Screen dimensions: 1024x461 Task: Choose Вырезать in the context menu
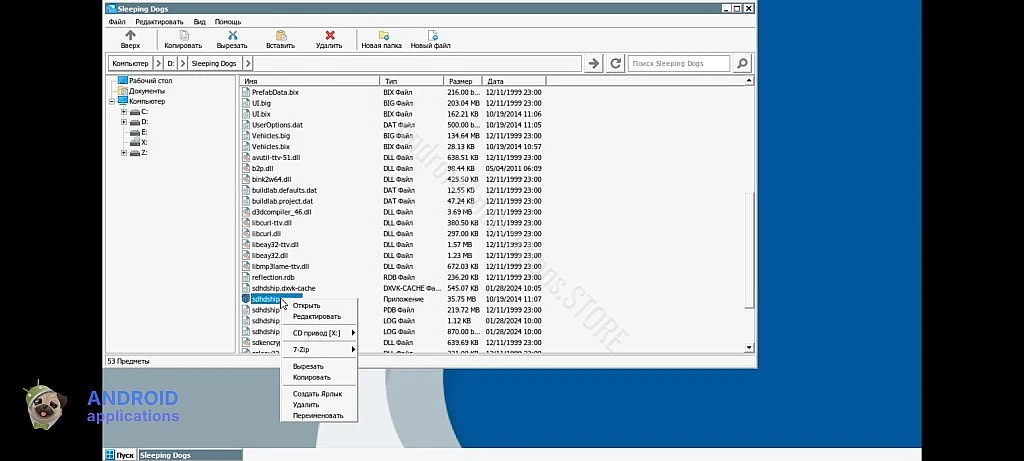[x=319, y=366]
